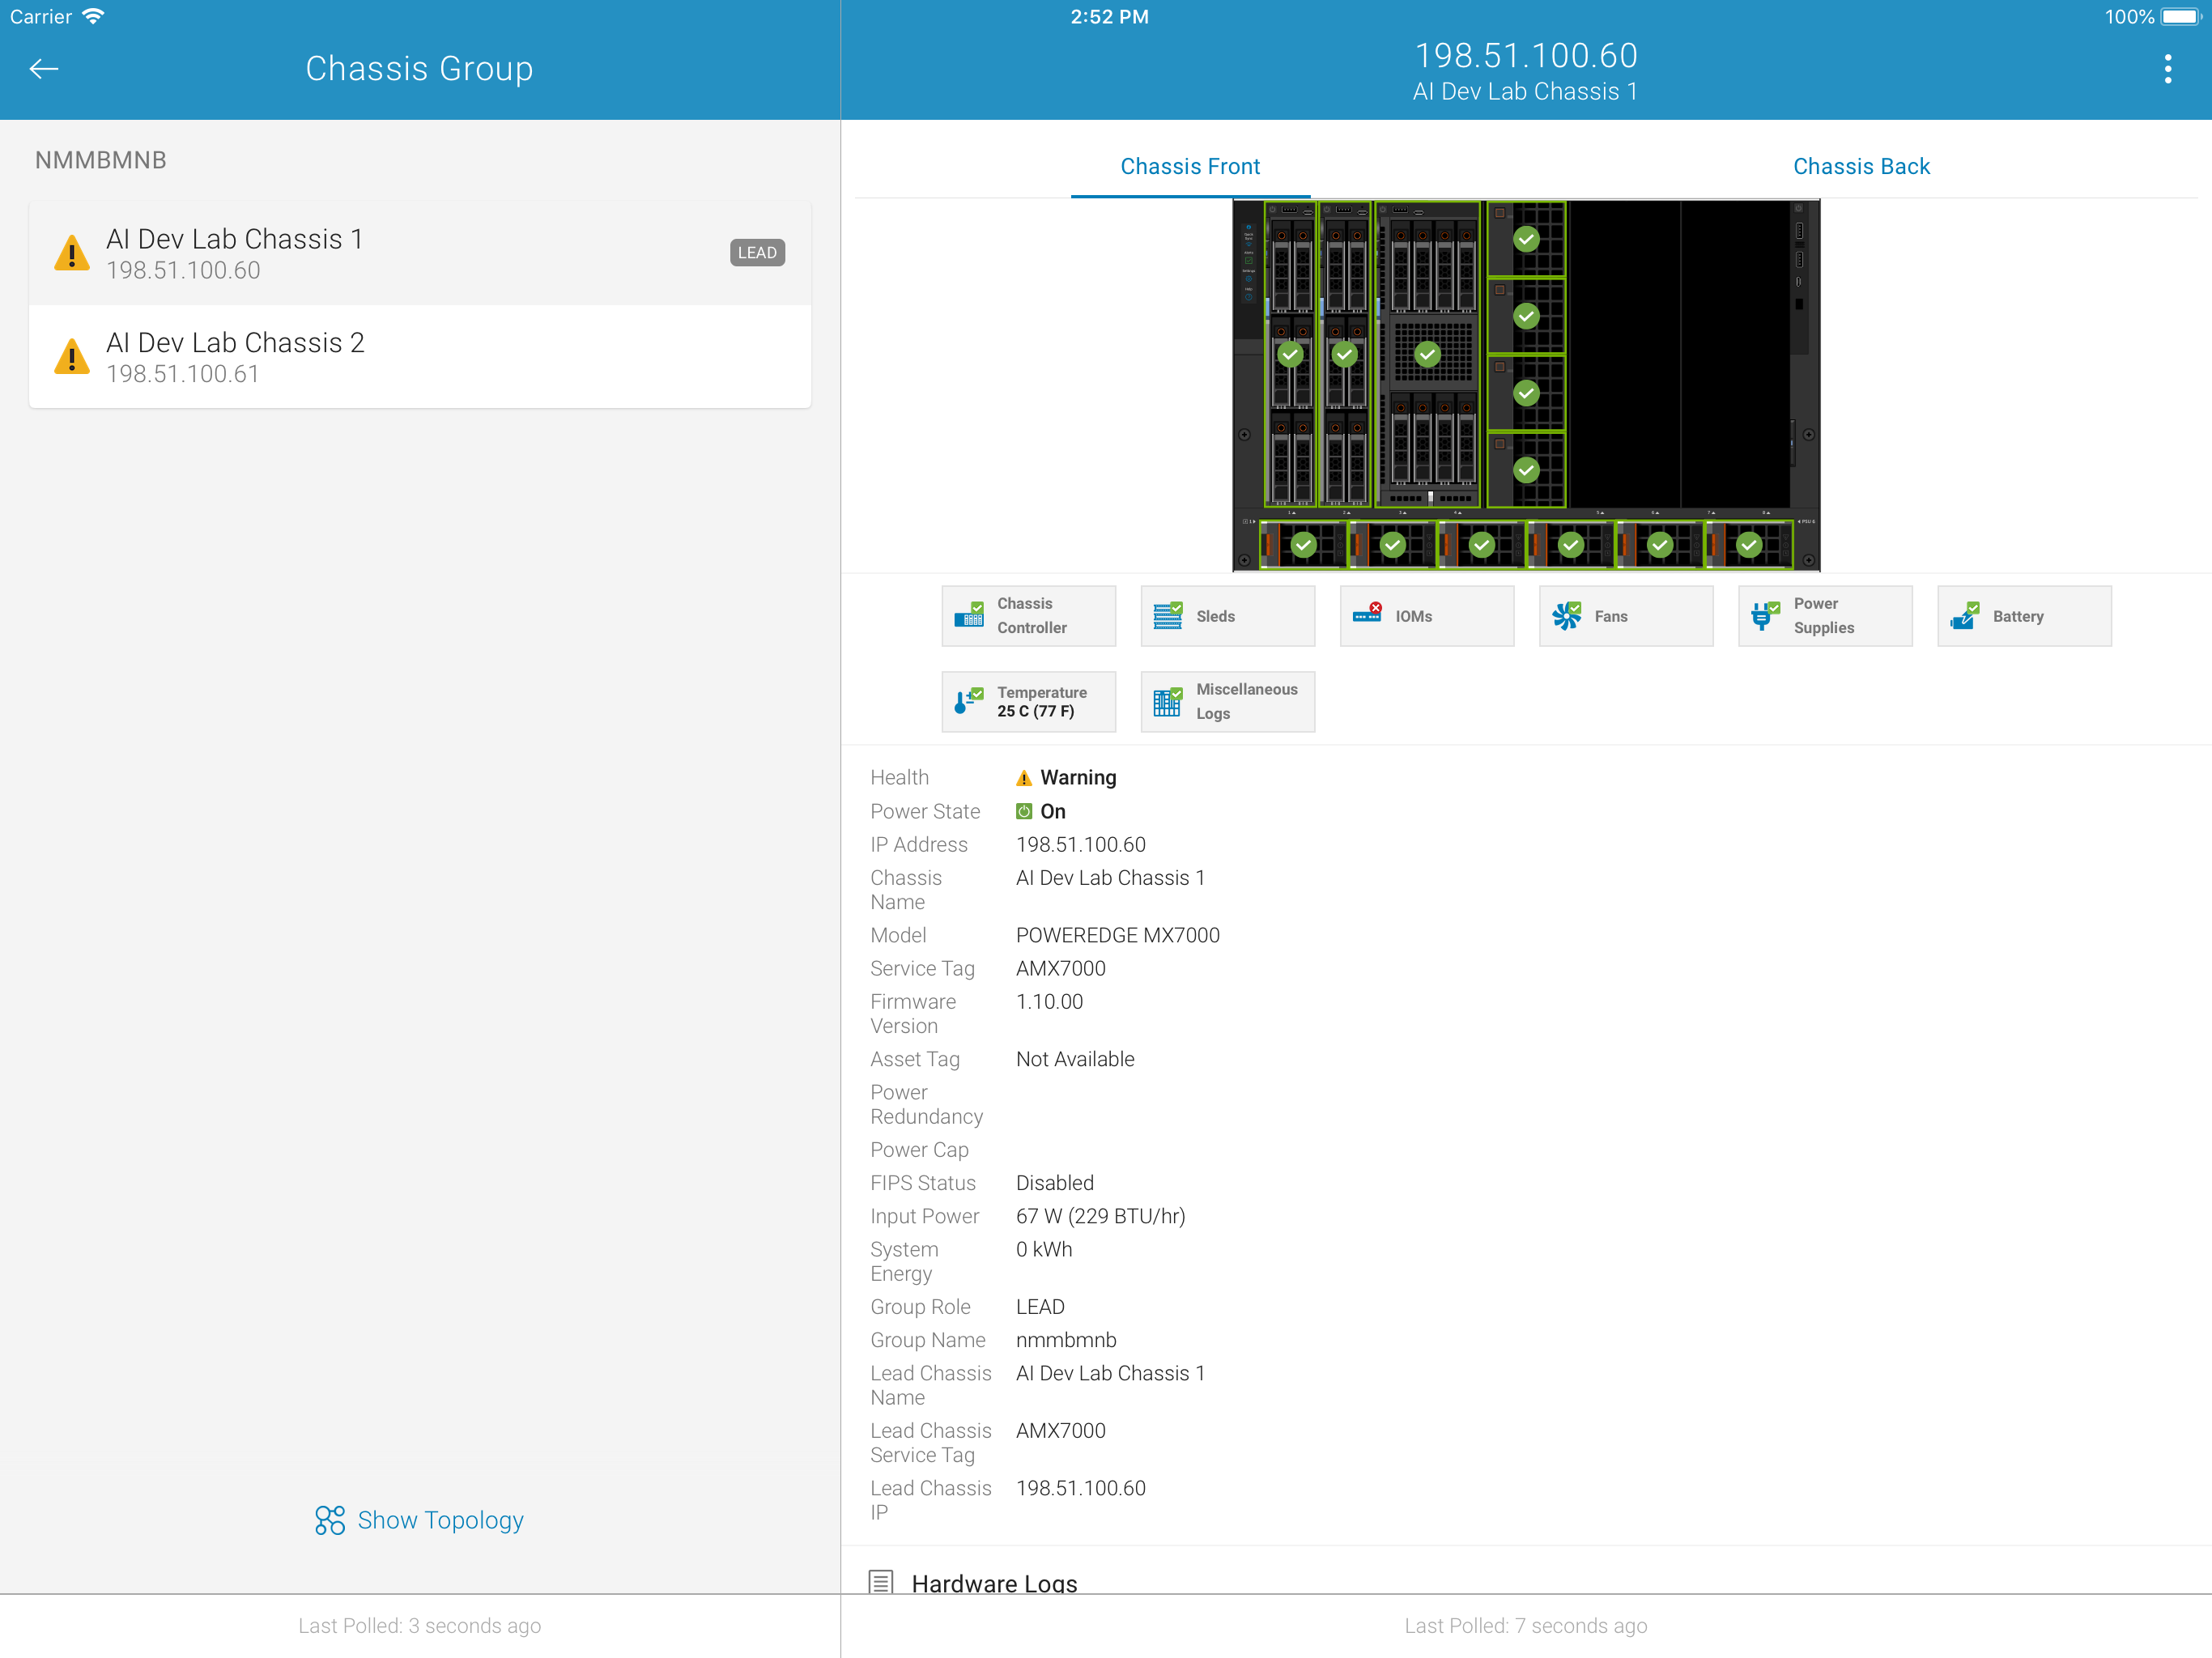Image resolution: width=2212 pixels, height=1658 pixels.
Task: Open the Power Supplies tile
Action: pos(1824,616)
